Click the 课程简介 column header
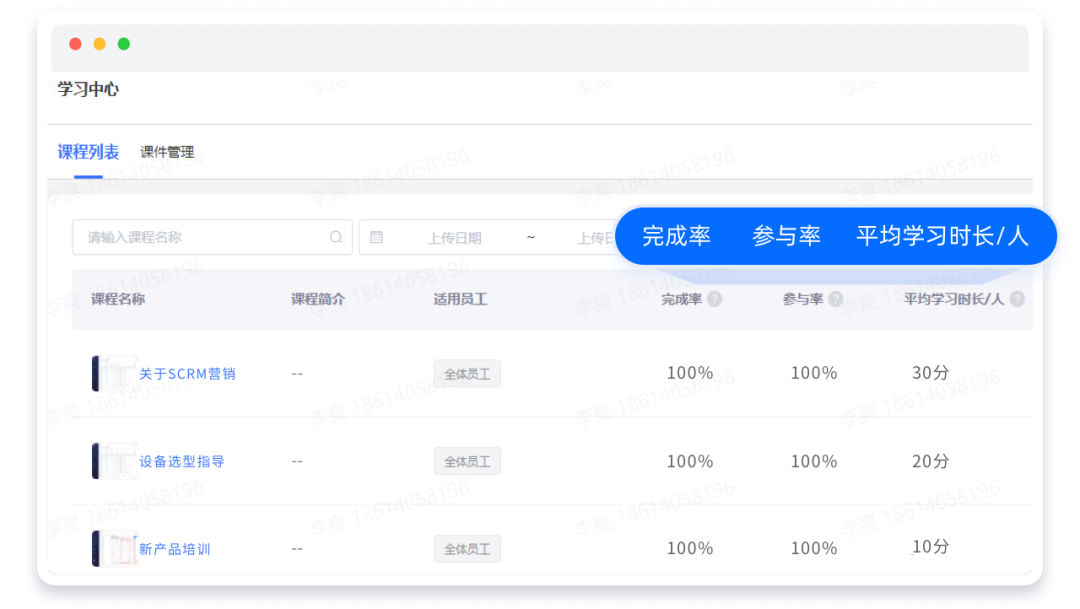 coord(318,299)
